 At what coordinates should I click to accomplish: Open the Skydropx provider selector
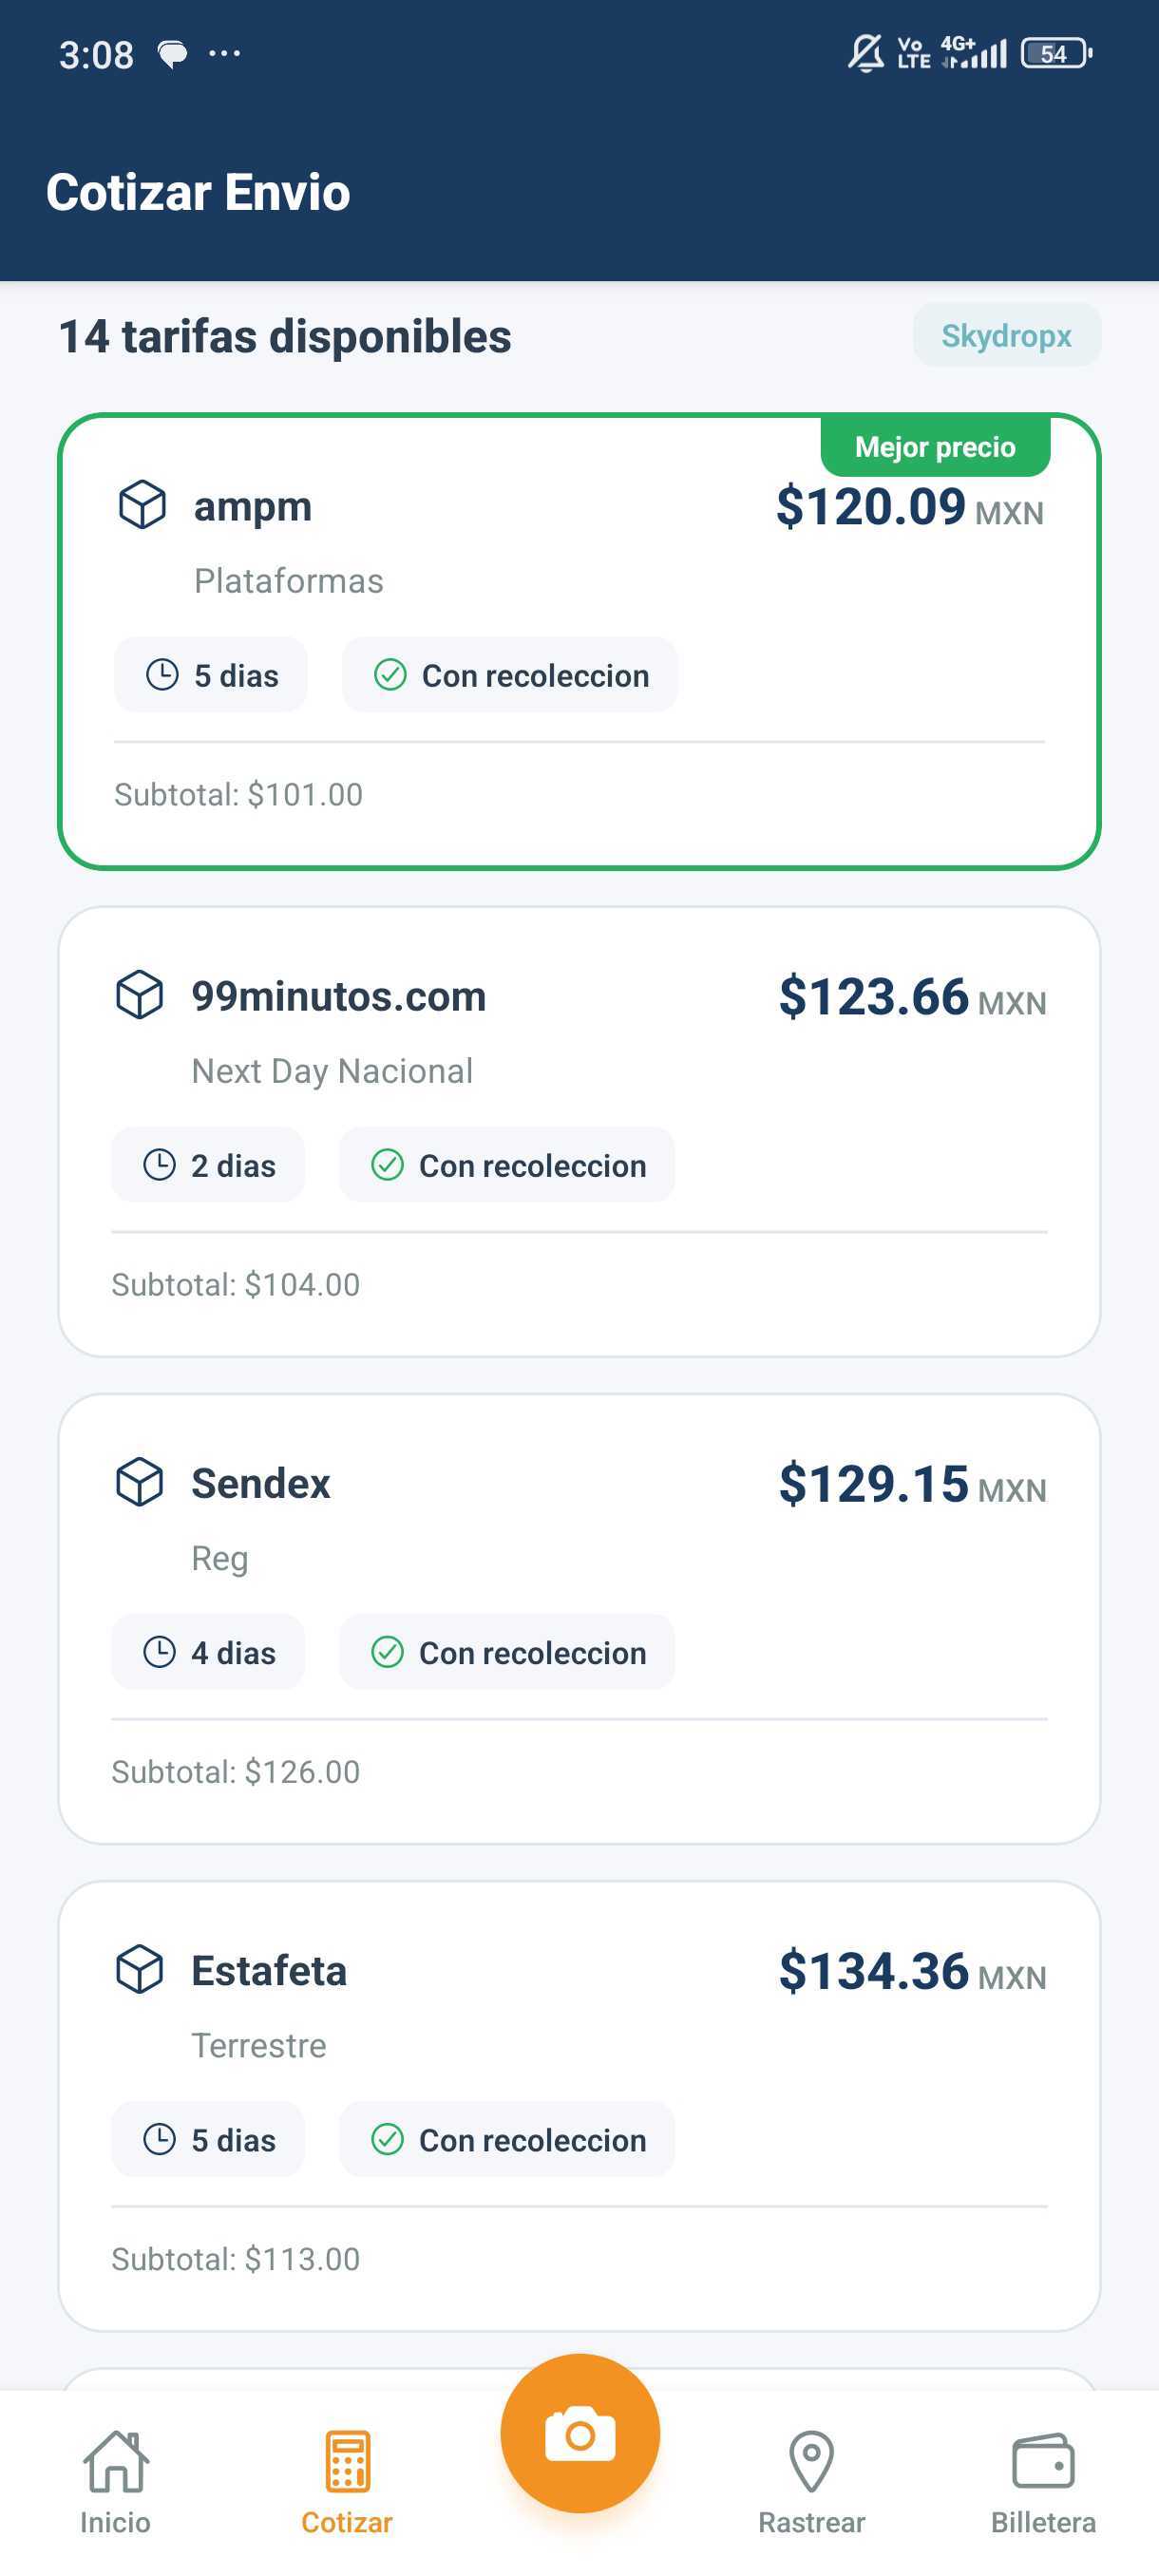click(x=1006, y=335)
